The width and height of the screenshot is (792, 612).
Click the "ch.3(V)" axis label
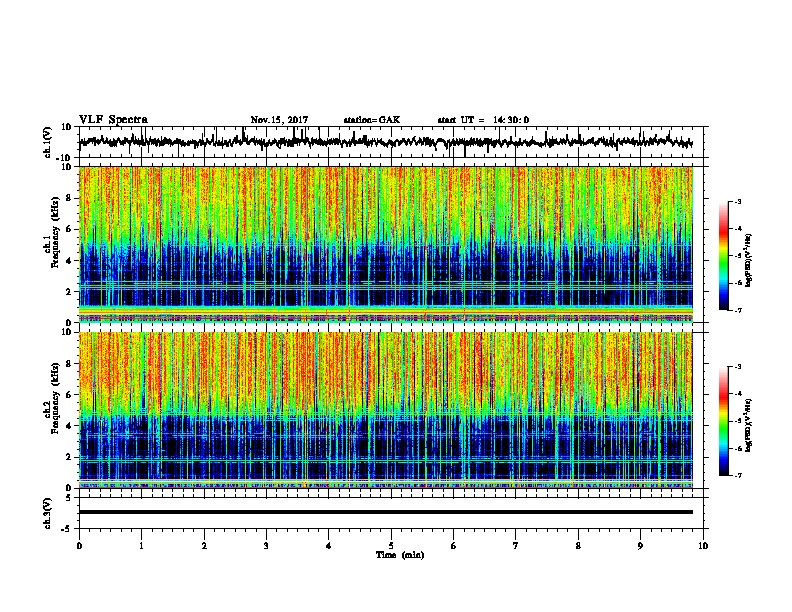(x=49, y=513)
